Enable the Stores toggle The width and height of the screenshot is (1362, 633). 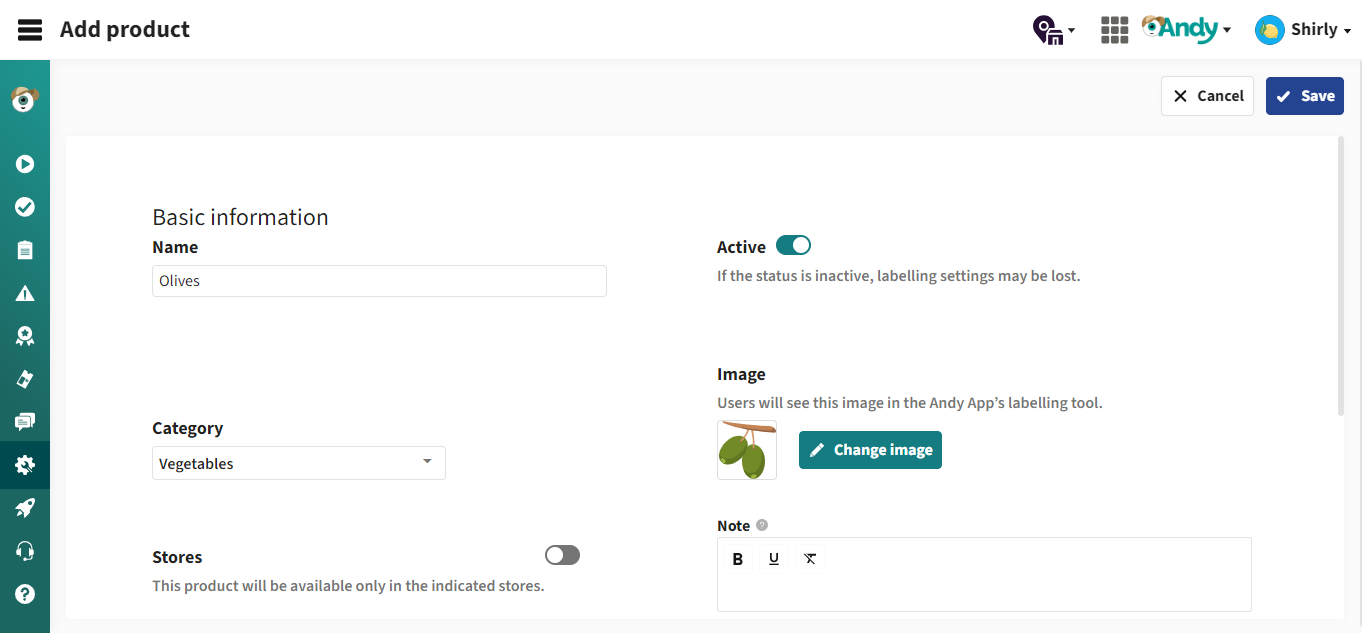coord(562,555)
